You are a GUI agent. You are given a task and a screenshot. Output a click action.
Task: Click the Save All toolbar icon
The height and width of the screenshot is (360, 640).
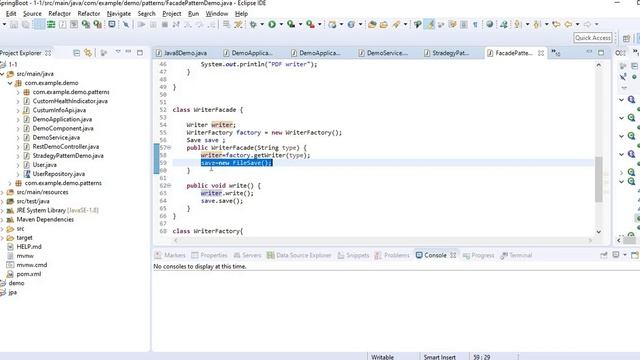click(25, 25)
